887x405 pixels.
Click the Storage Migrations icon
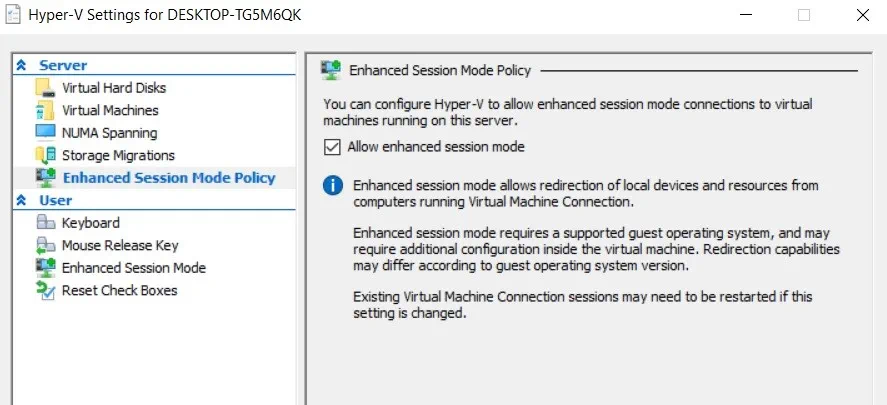click(x=45, y=155)
